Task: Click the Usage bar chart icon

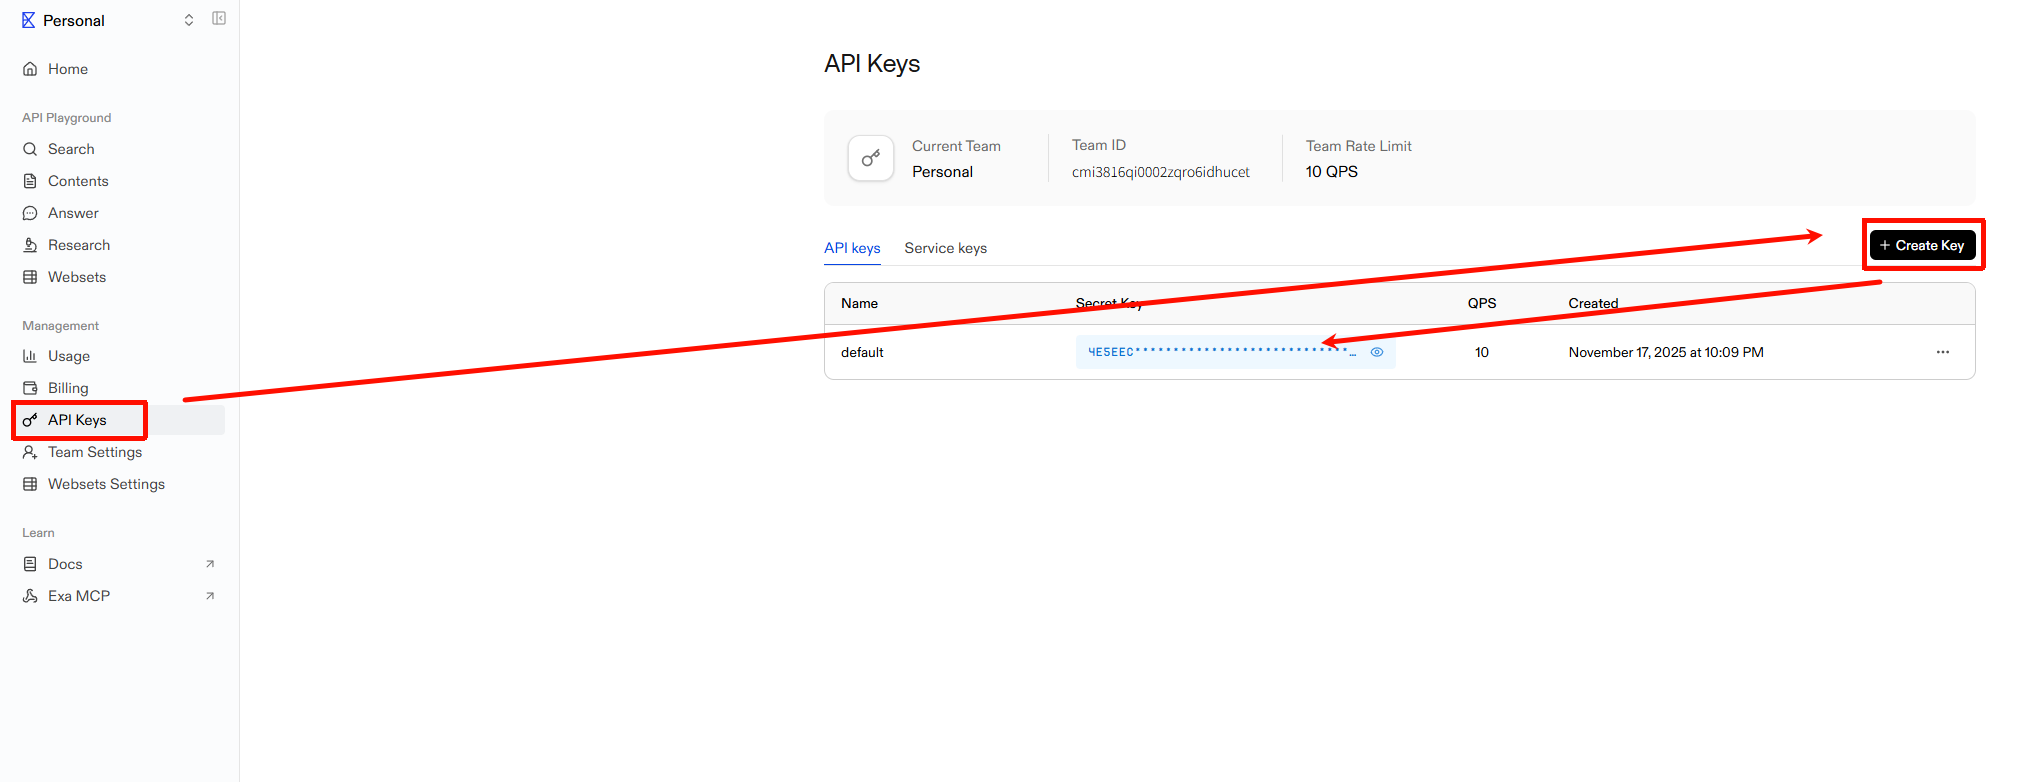Action: 30,356
